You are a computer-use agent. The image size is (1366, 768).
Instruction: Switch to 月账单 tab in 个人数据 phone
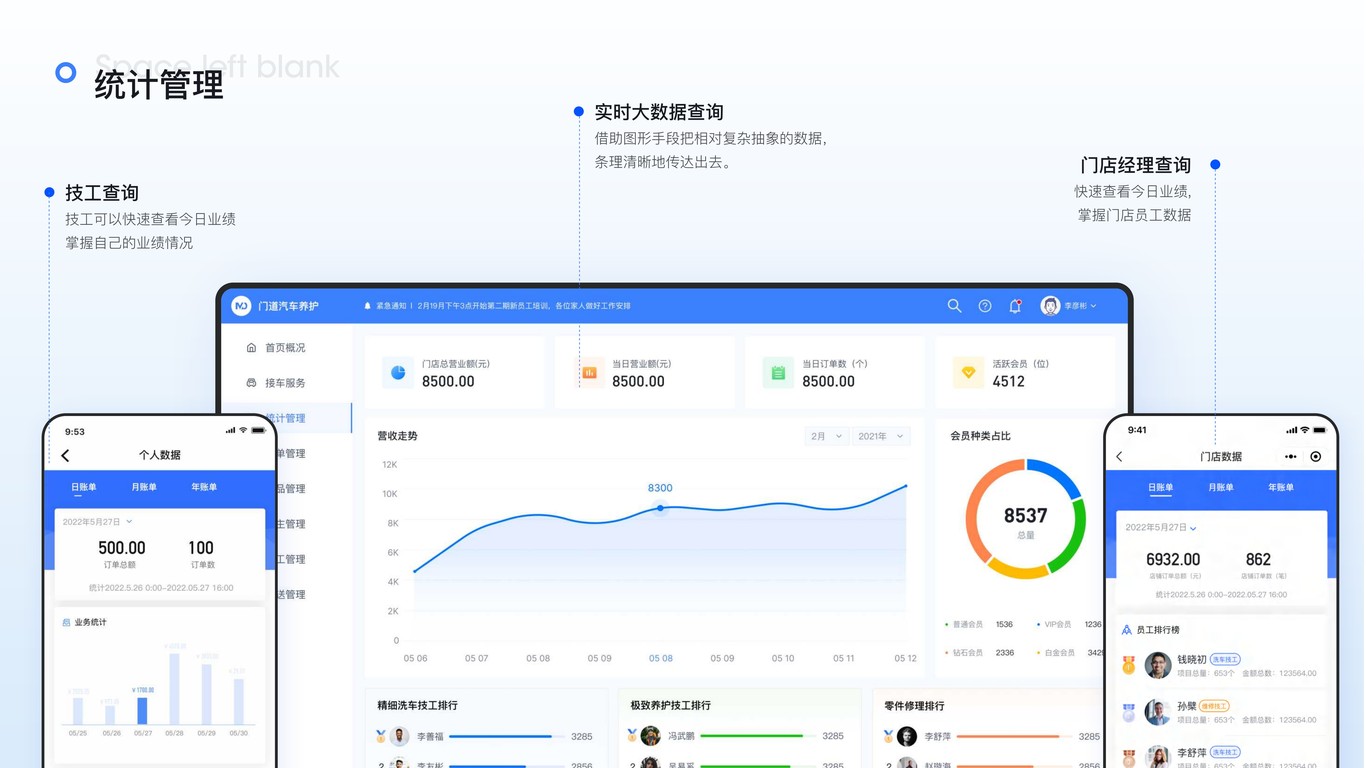[144, 488]
